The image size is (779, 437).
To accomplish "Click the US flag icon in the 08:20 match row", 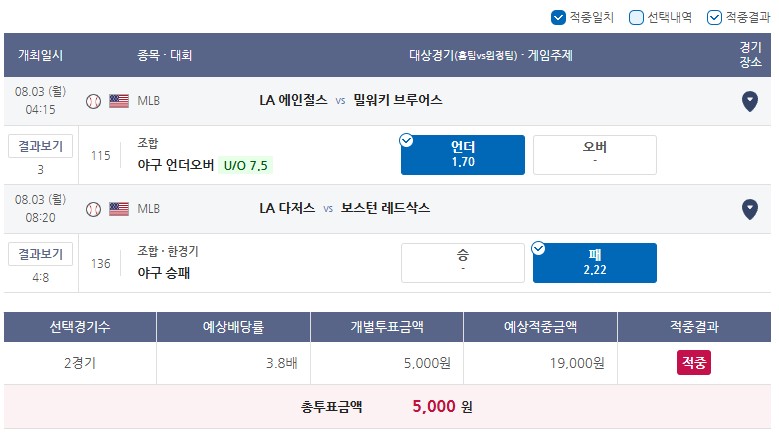I will point(119,209).
